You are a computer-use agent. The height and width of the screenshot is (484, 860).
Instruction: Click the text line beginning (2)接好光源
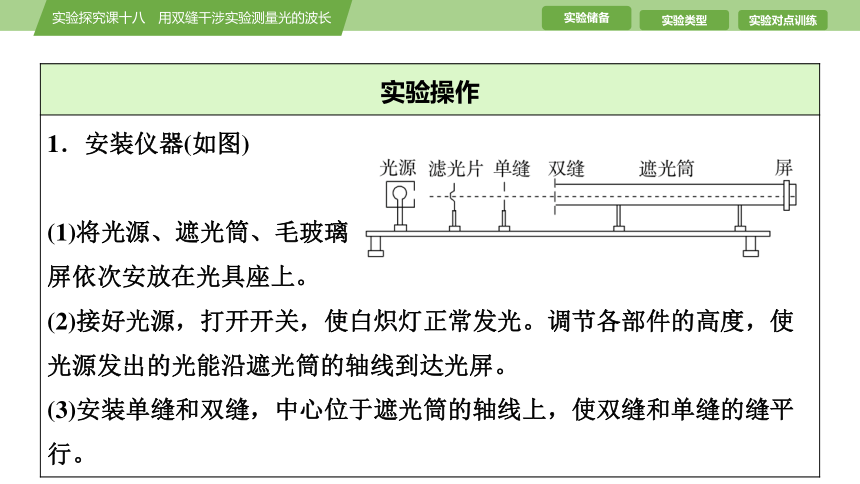pos(420,321)
